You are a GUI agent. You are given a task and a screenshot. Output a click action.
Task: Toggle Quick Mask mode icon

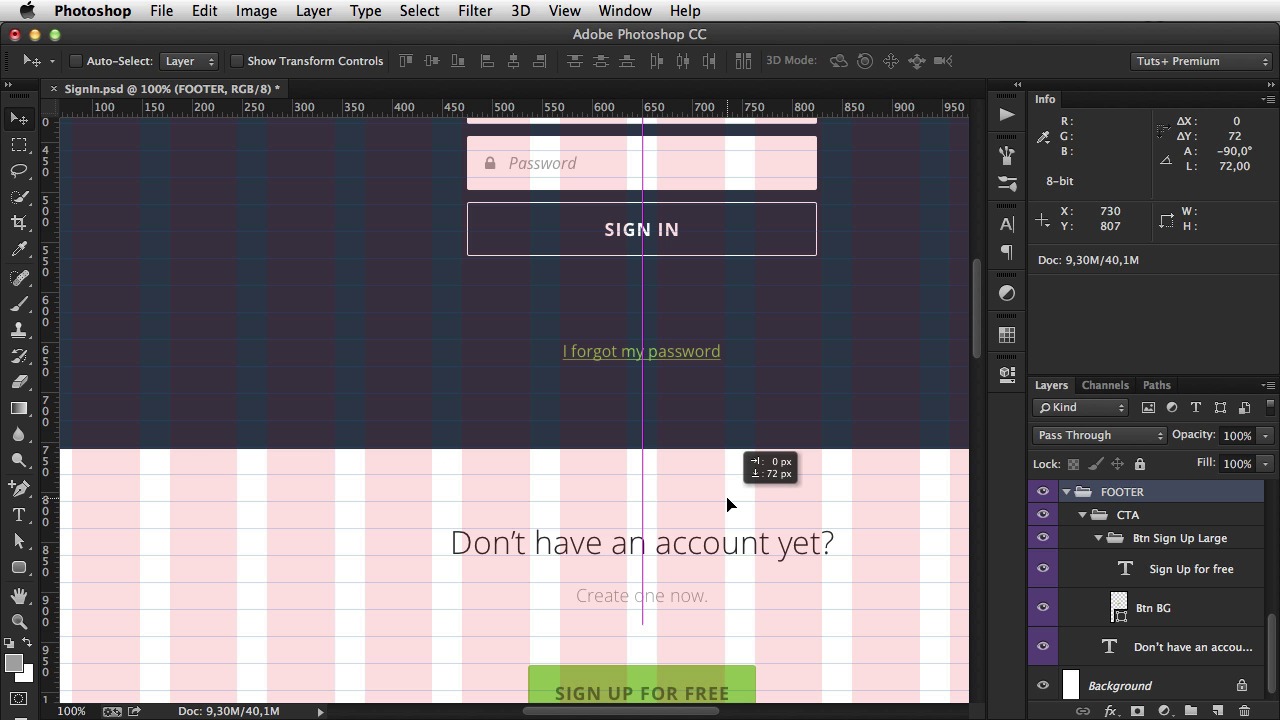[x=19, y=699]
